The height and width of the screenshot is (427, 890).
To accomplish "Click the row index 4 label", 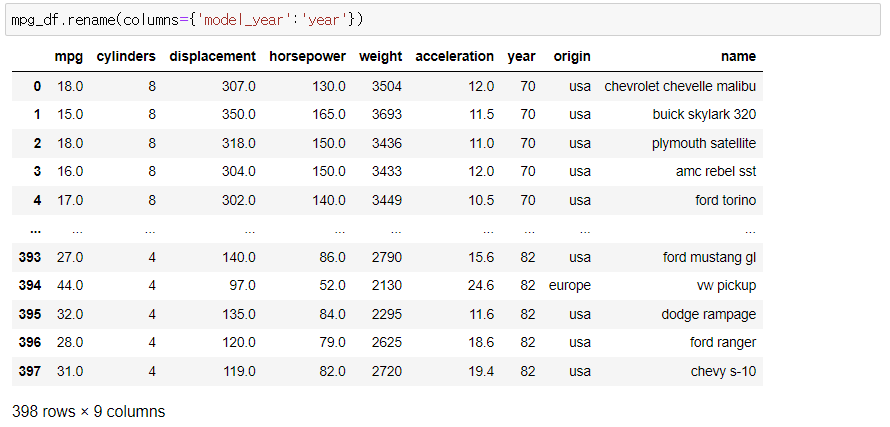I will click(37, 200).
